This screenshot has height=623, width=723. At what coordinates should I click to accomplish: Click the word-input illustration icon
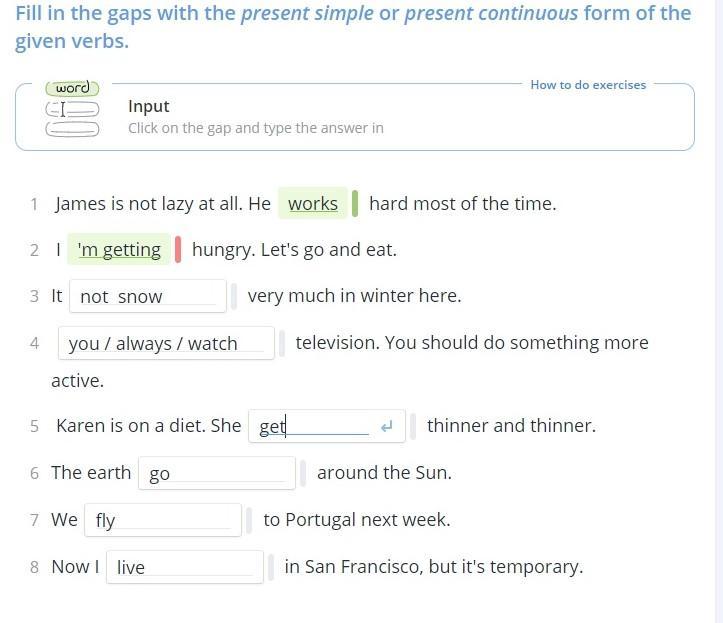click(x=72, y=109)
